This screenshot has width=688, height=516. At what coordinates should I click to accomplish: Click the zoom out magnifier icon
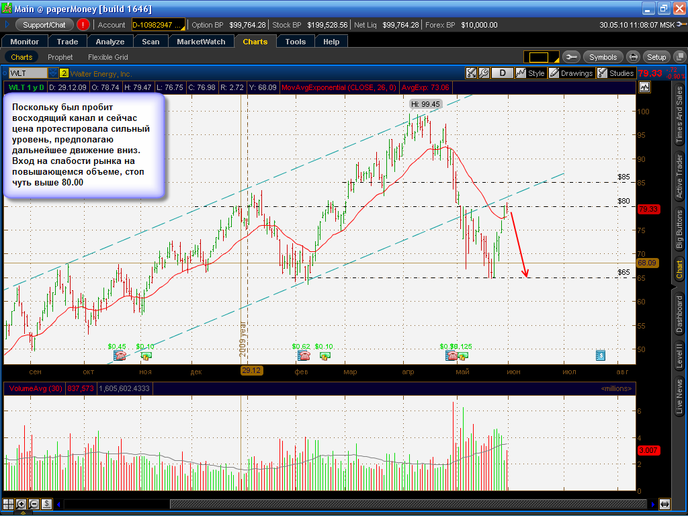pos(34,504)
